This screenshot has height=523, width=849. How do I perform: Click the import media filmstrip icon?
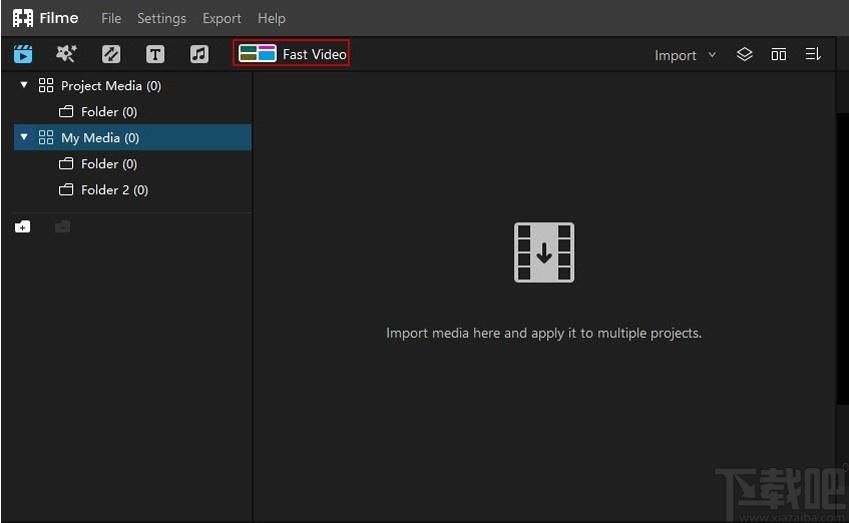pyautogui.click(x=544, y=252)
